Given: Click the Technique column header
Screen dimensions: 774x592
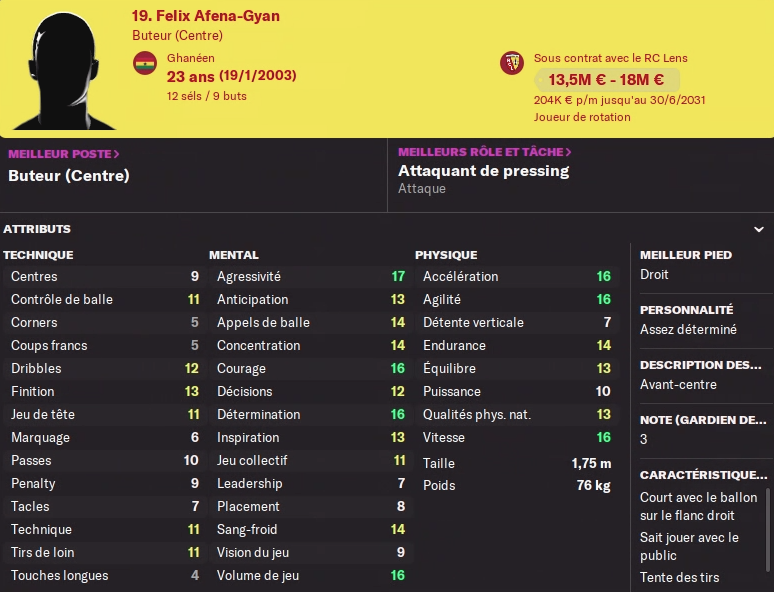Looking at the screenshot, I should coord(38,255).
